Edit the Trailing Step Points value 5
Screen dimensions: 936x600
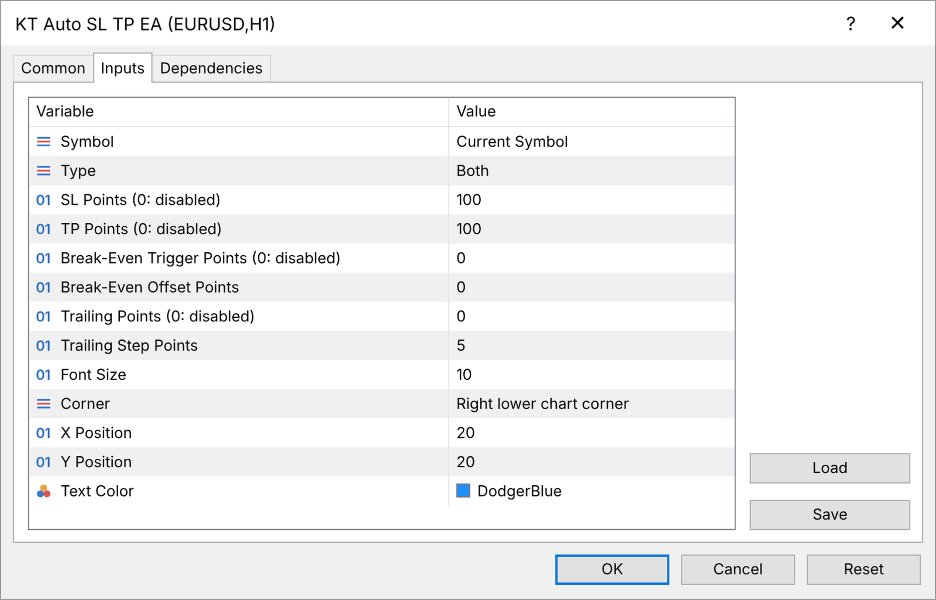(x=592, y=346)
